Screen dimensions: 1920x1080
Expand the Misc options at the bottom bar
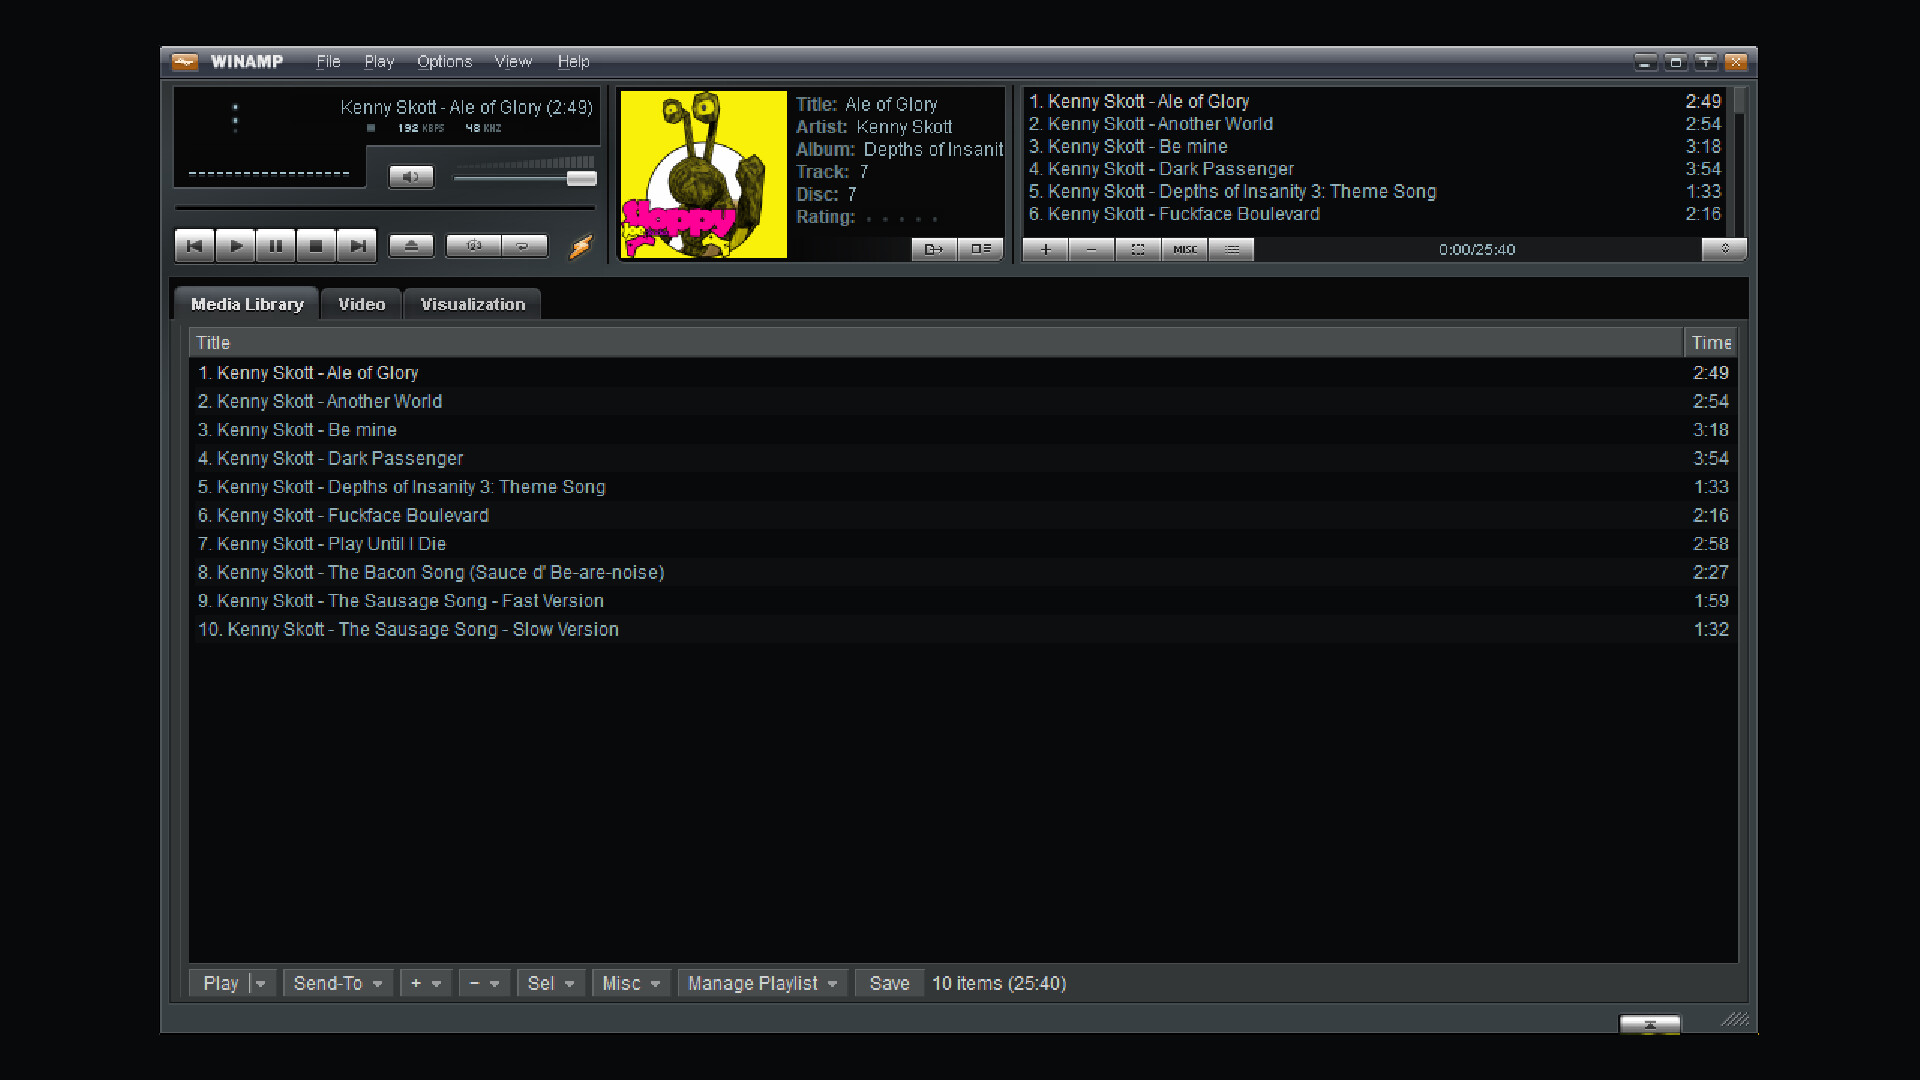tap(630, 983)
